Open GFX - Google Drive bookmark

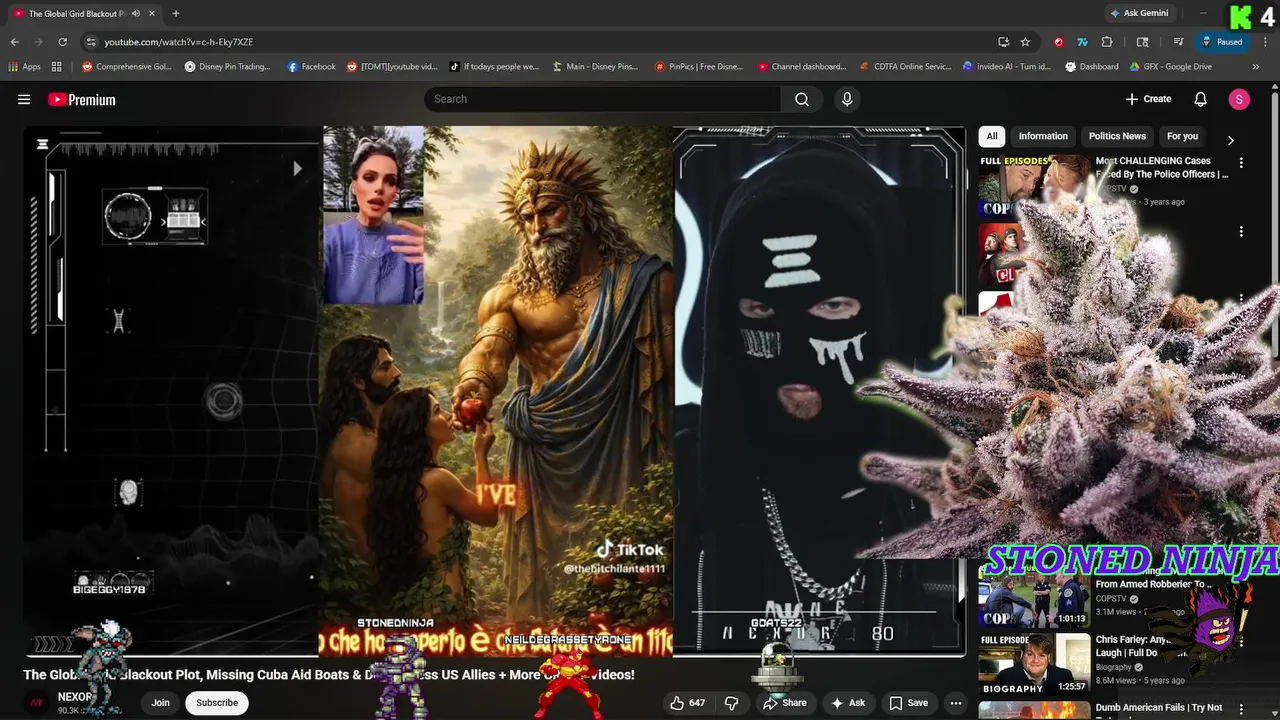coord(1170,67)
